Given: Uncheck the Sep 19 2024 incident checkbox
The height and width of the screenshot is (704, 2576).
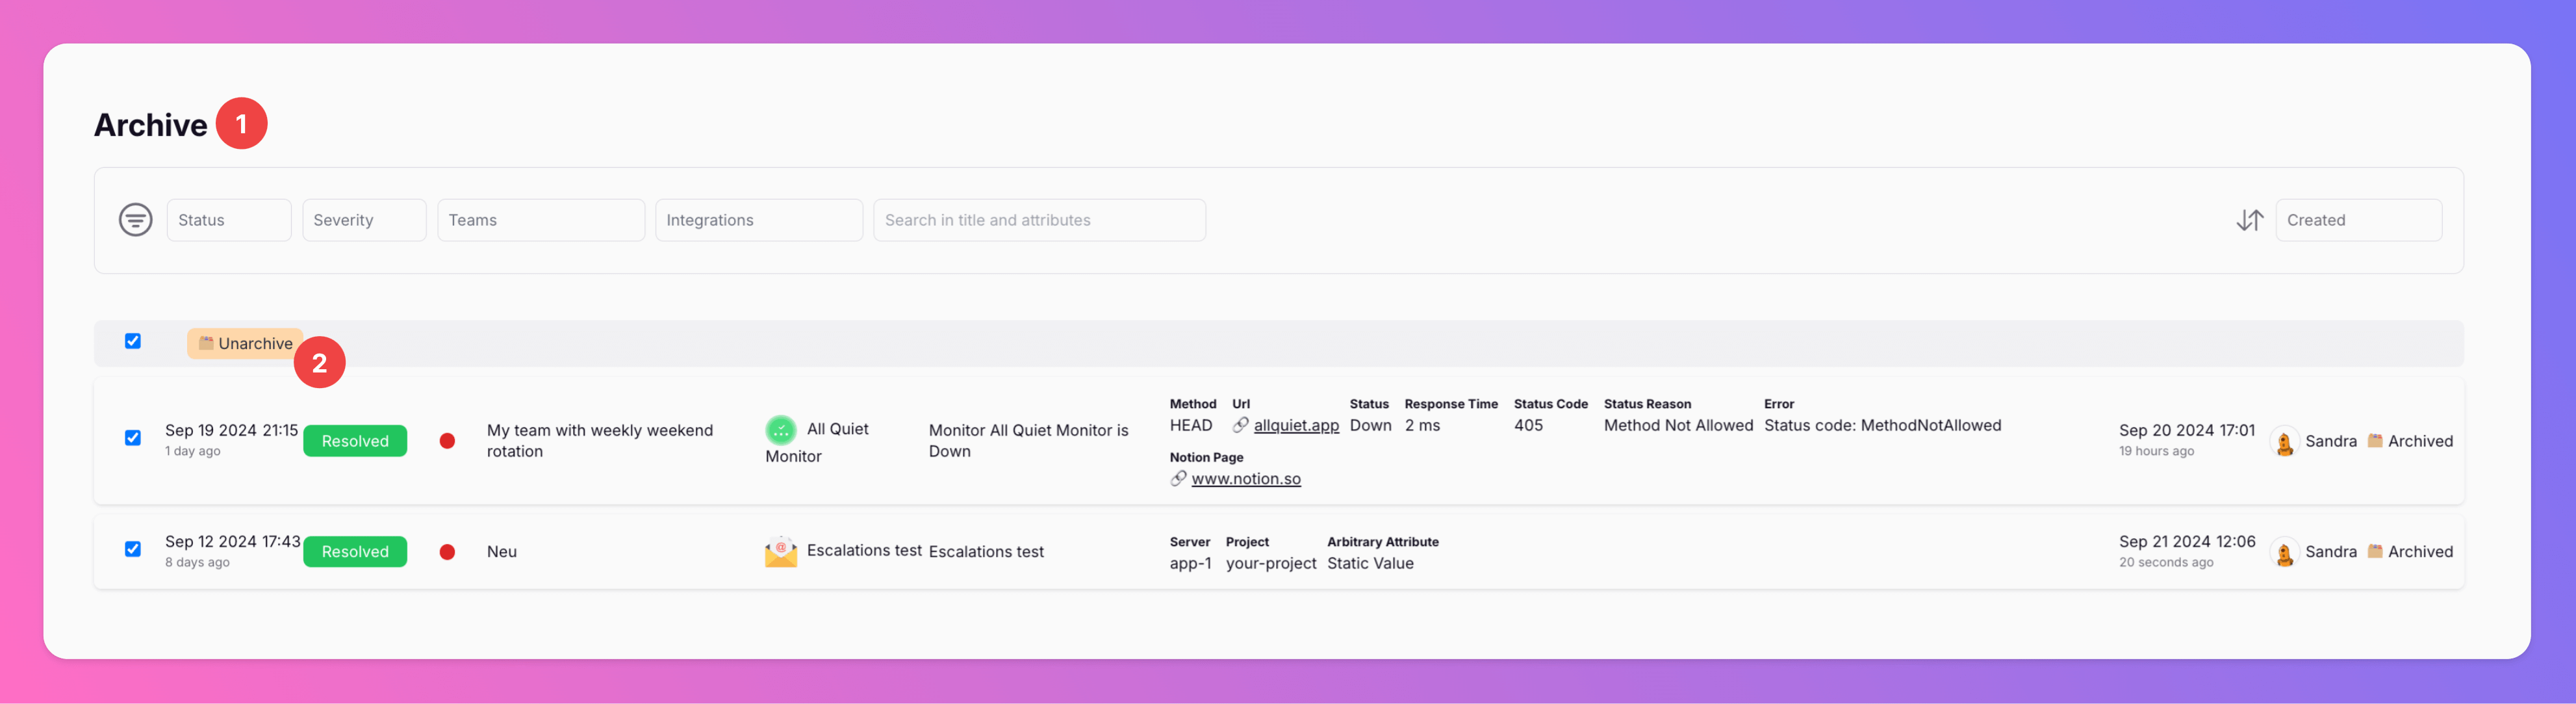Looking at the screenshot, I should [x=133, y=438].
